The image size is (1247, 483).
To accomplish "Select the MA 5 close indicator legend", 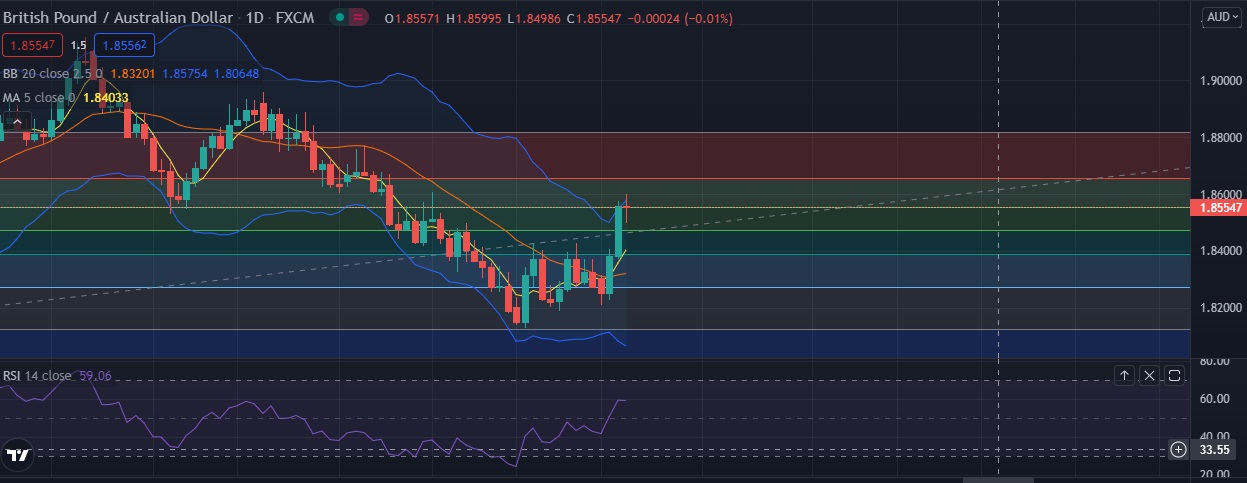I will [x=39, y=97].
